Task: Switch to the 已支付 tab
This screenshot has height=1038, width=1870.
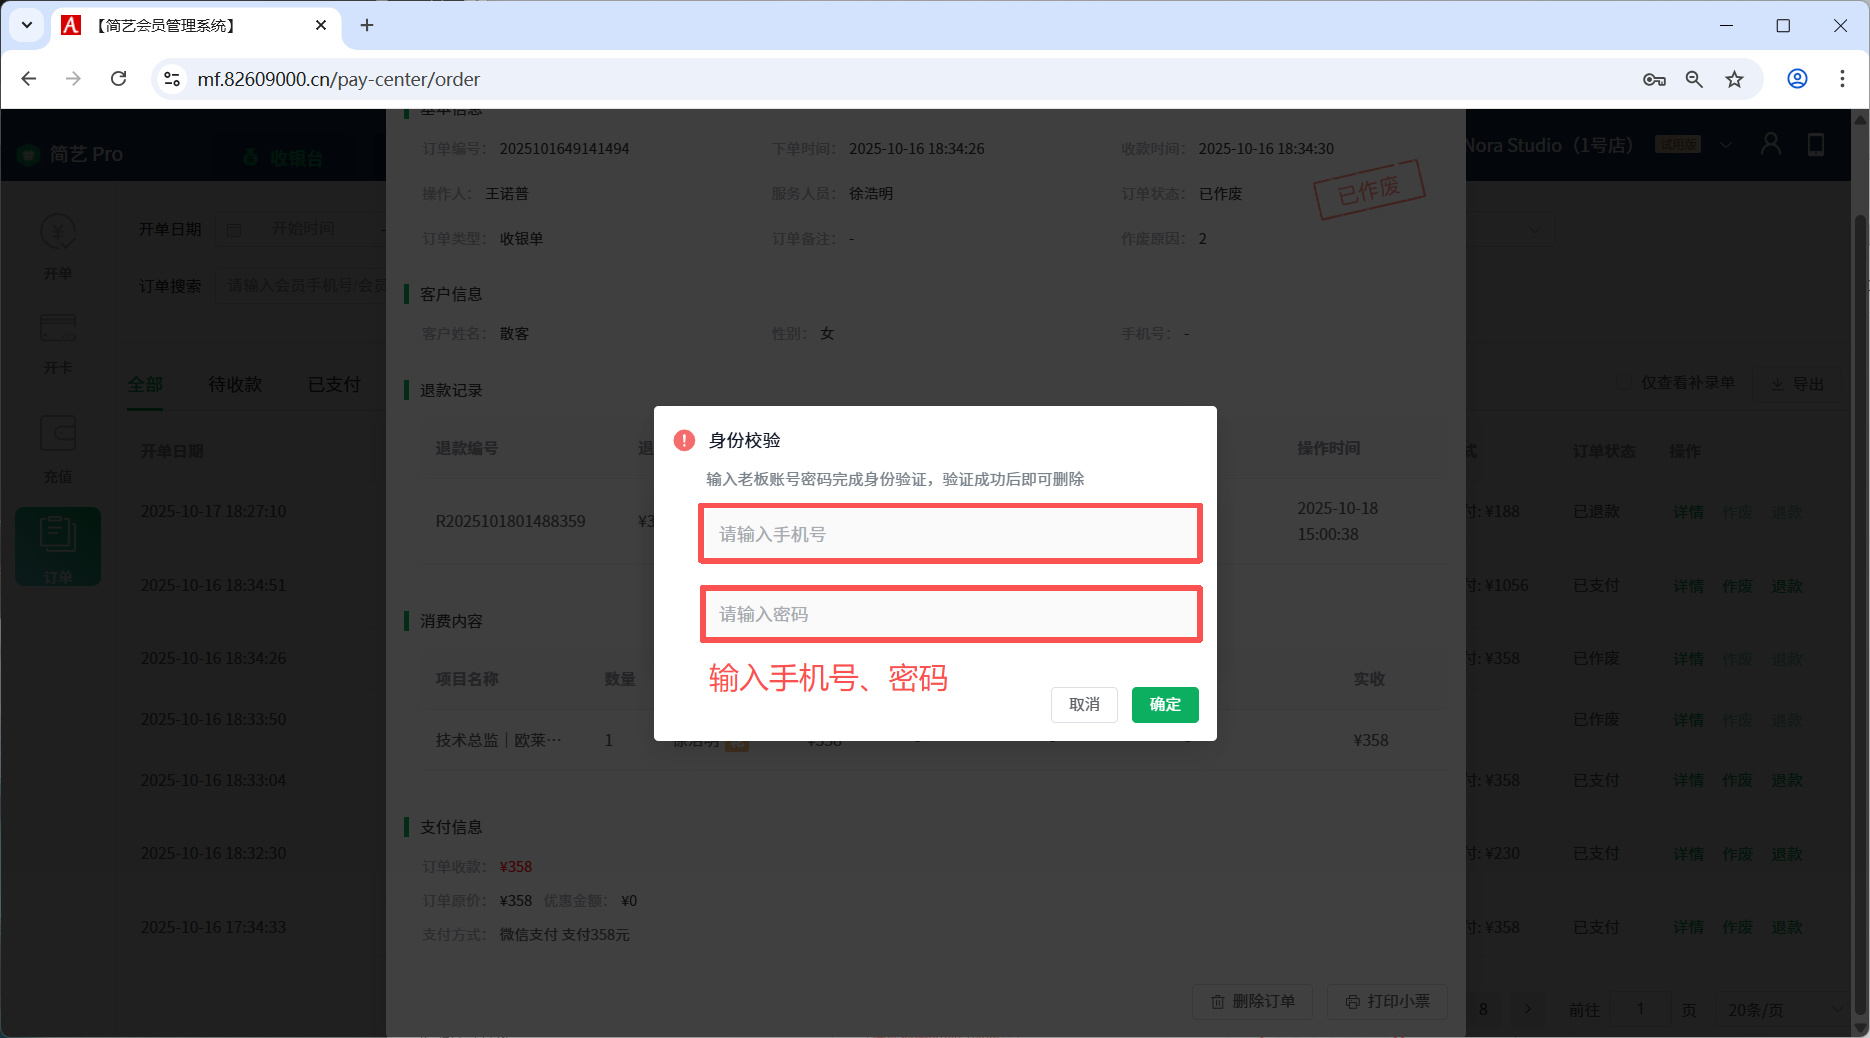Action: (x=334, y=384)
